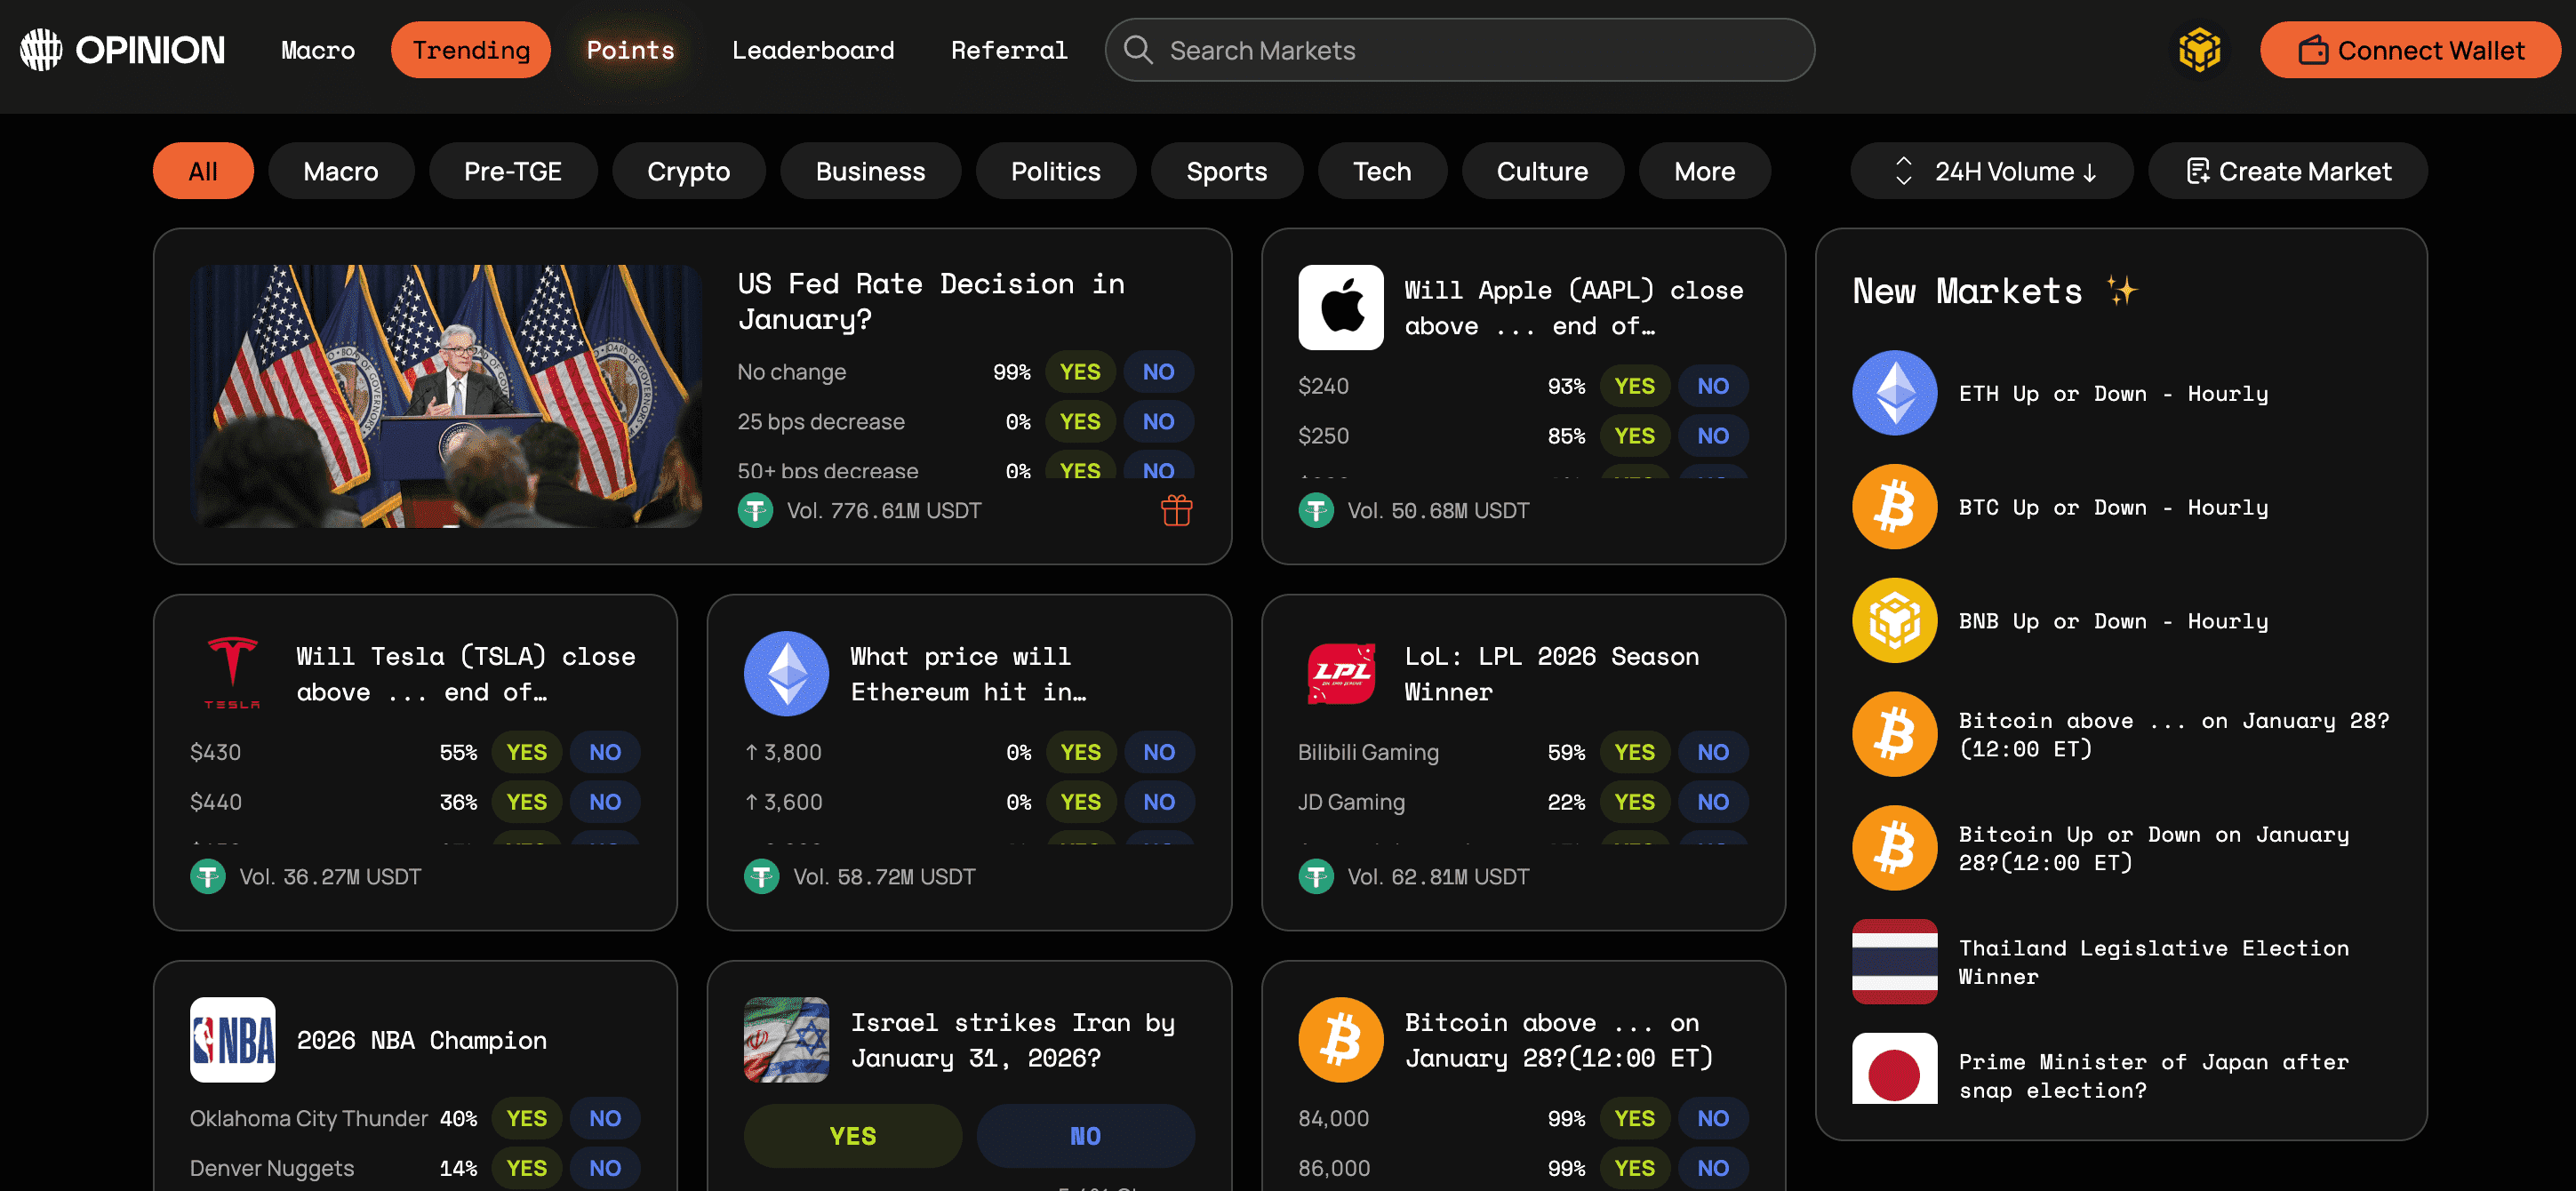
Task: Filter markets by Crypto category
Action: pyautogui.click(x=688, y=171)
